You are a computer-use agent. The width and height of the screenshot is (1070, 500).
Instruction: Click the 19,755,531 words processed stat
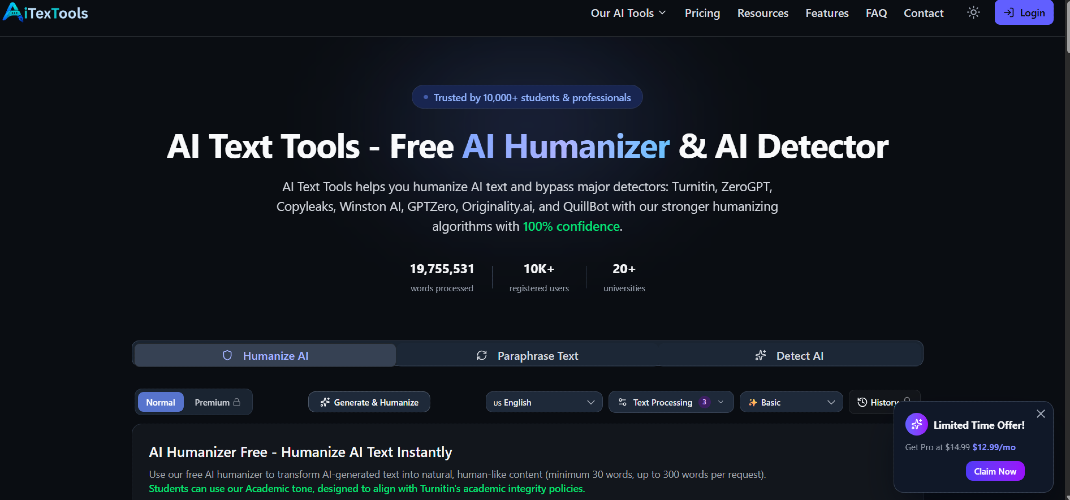[442, 278]
